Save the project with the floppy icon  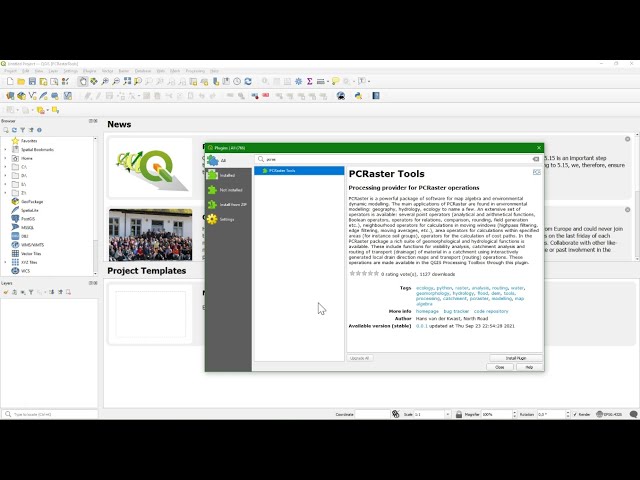(x=32, y=82)
